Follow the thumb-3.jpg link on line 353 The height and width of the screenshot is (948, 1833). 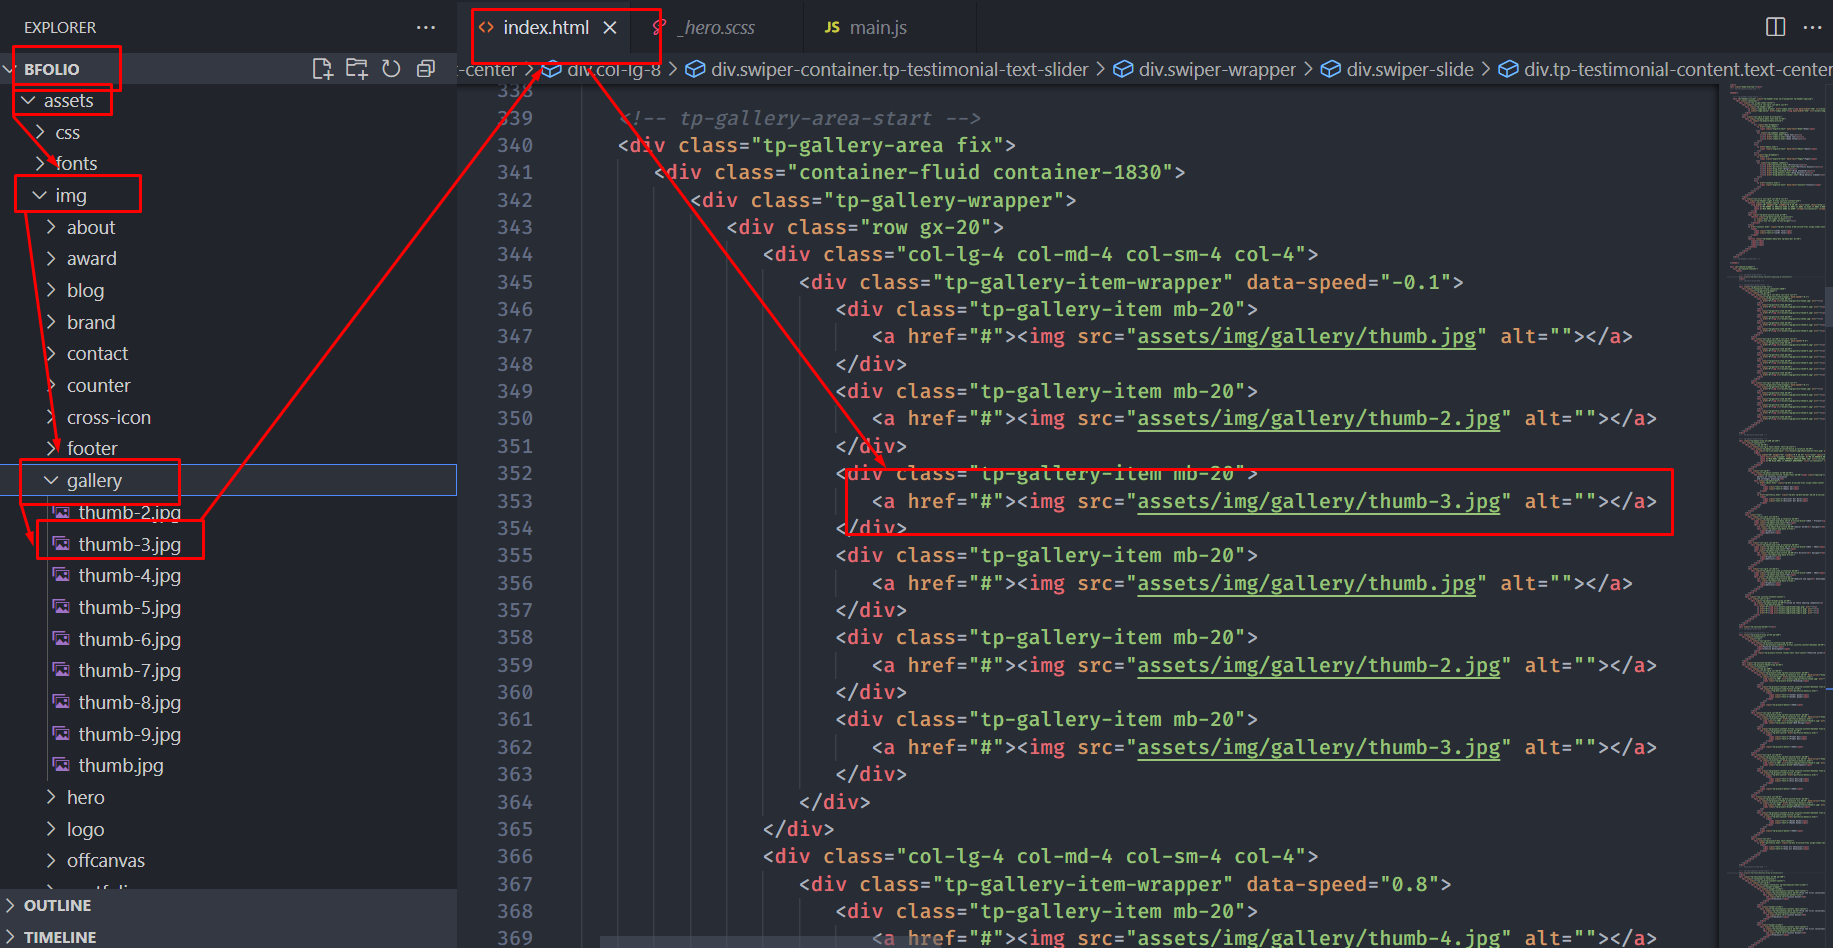click(1318, 502)
